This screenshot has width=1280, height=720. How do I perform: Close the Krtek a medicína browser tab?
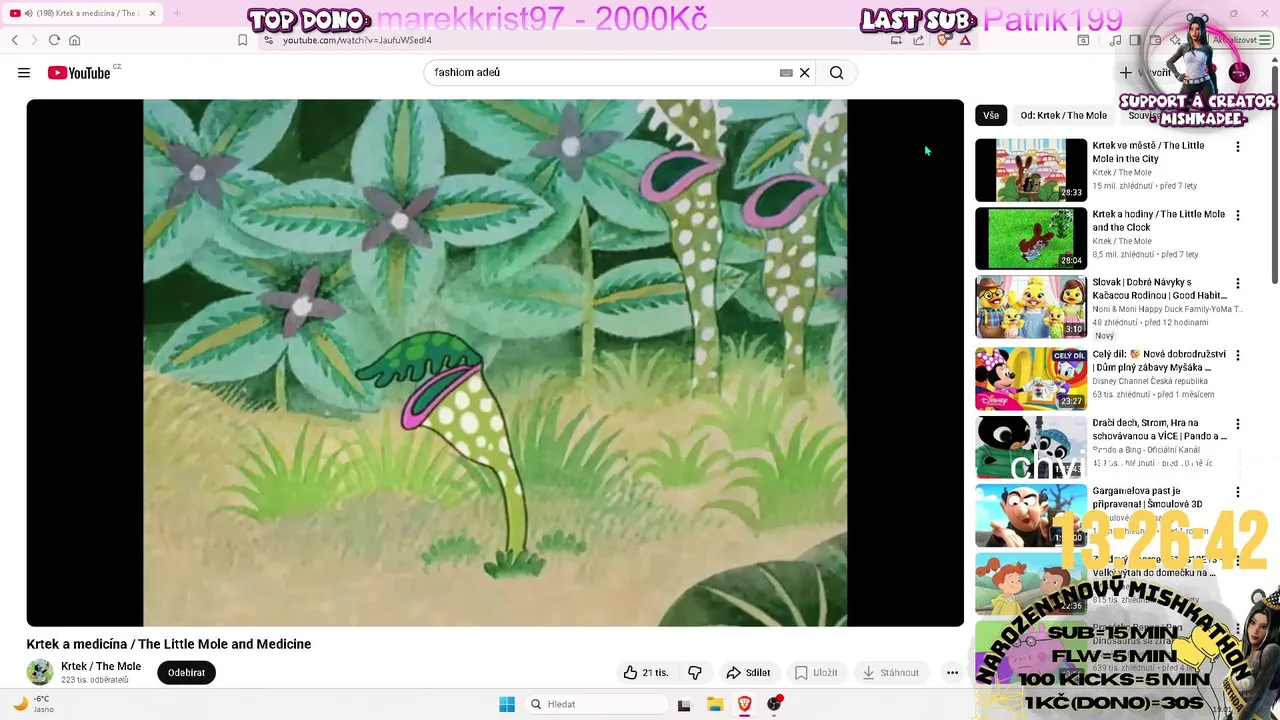point(152,13)
